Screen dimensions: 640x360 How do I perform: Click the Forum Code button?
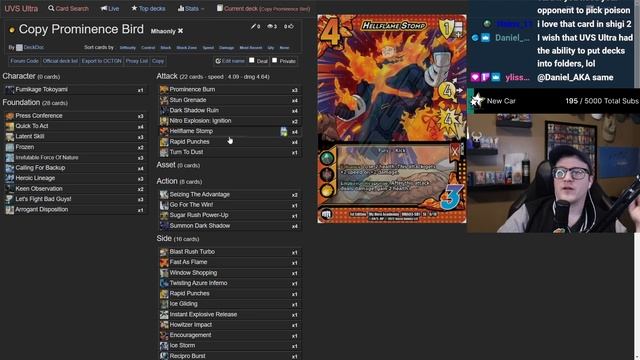tap(24, 61)
